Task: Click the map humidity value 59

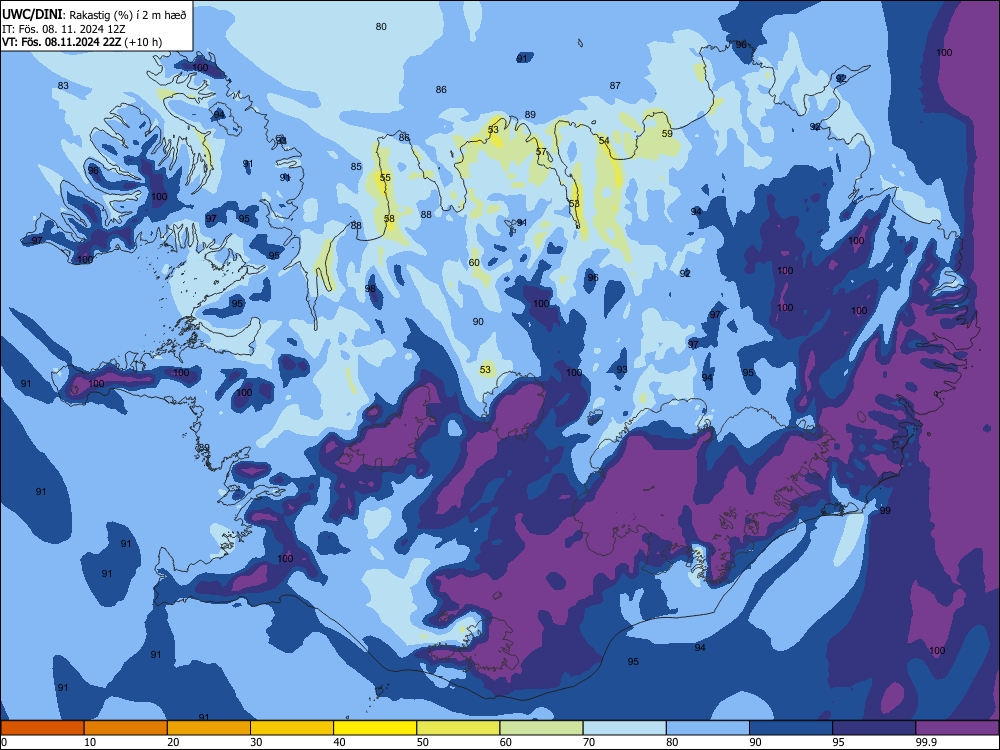Action: [x=667, y=133]
